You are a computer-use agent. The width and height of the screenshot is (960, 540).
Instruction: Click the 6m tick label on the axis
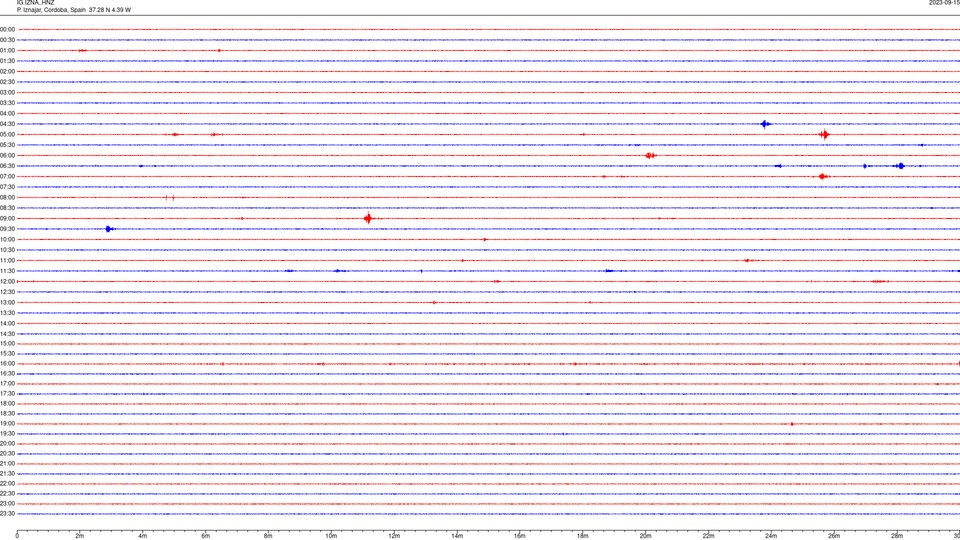206,536
